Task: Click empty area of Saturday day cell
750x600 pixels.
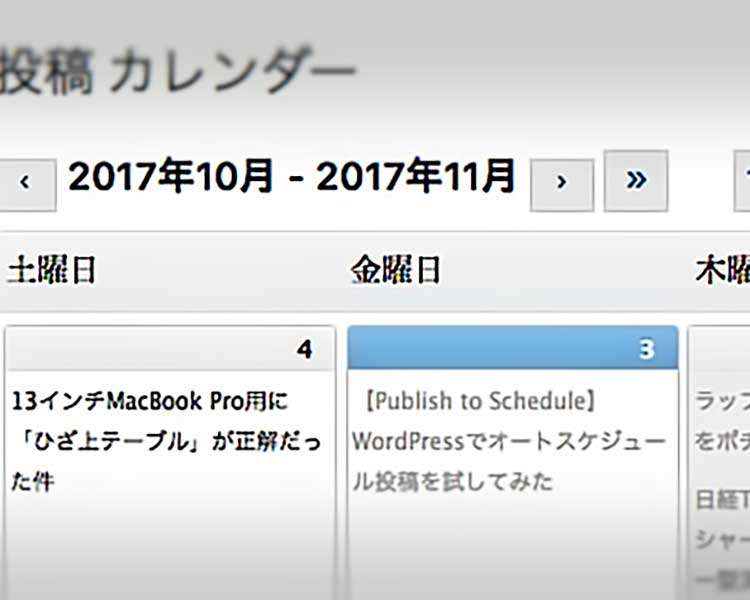Action: (170, 550)
